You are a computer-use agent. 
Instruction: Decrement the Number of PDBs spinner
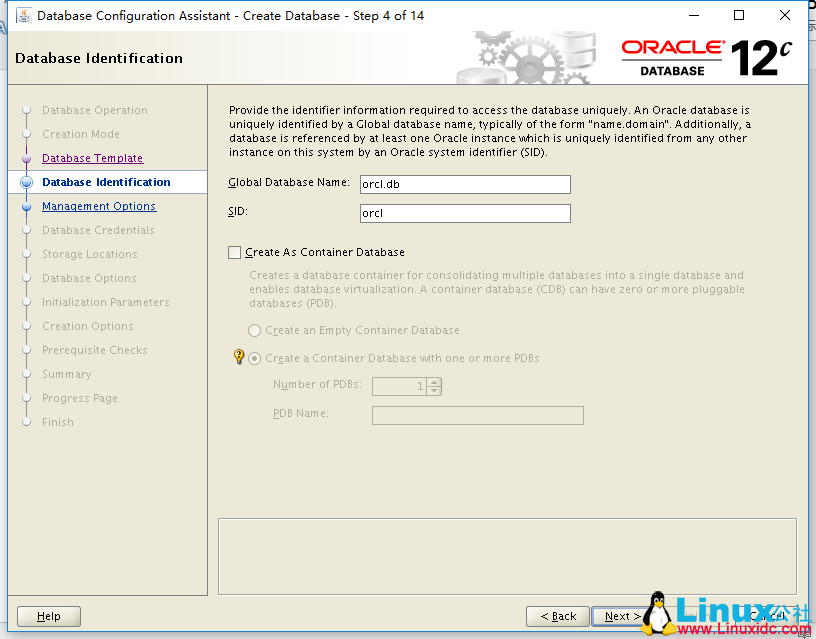tap(434, 391)
